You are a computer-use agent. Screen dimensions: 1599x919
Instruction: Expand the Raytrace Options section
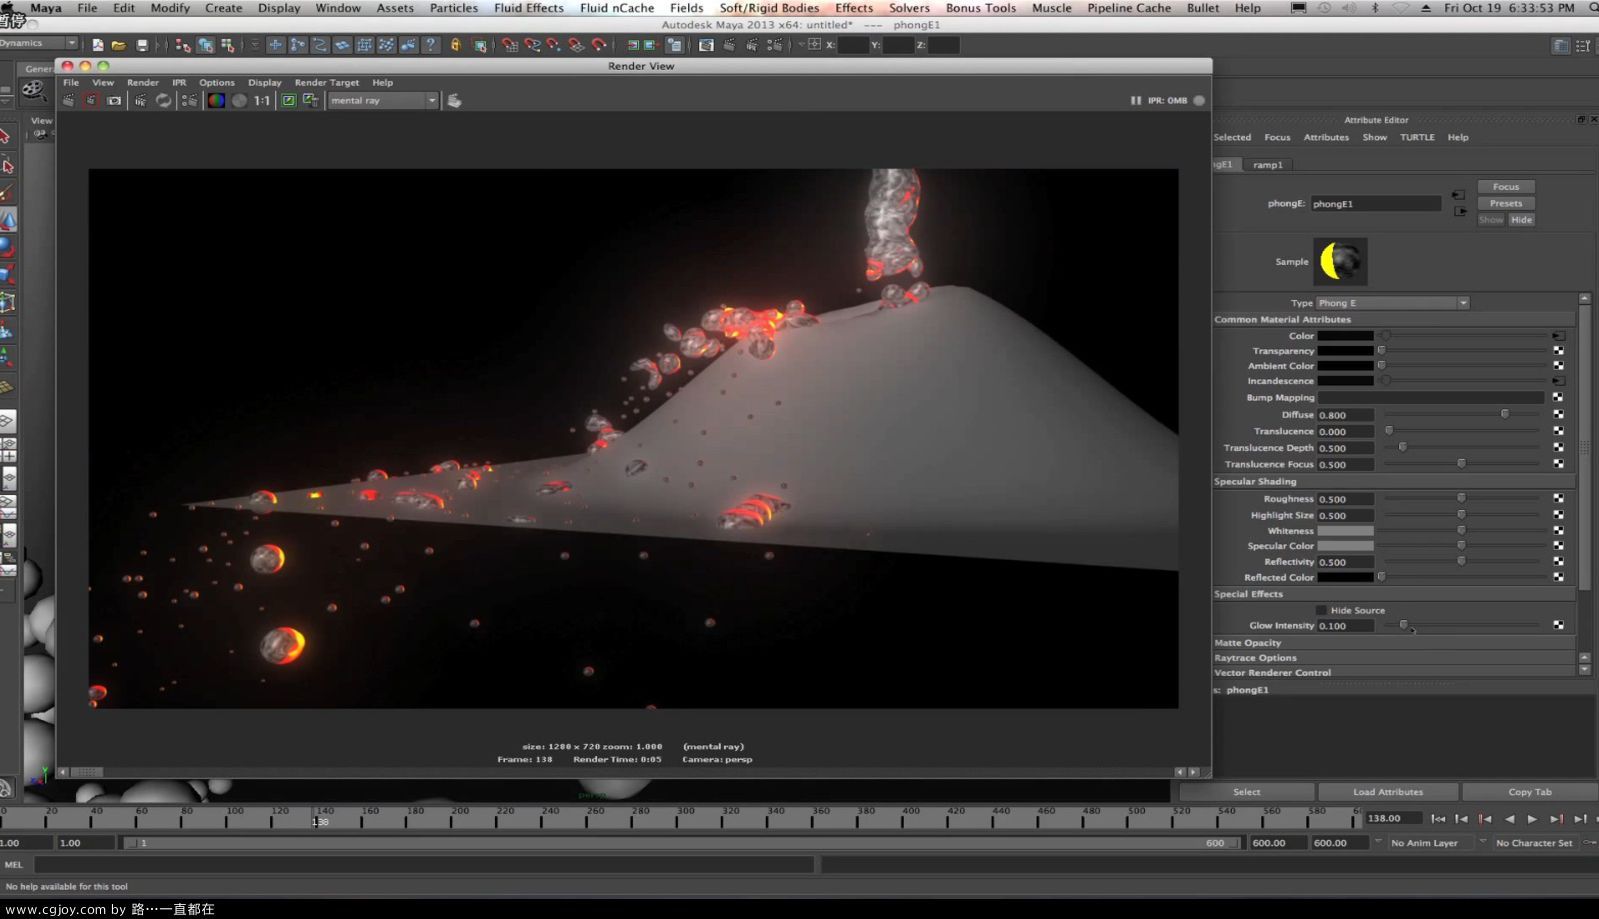[x=1394, y=658]
